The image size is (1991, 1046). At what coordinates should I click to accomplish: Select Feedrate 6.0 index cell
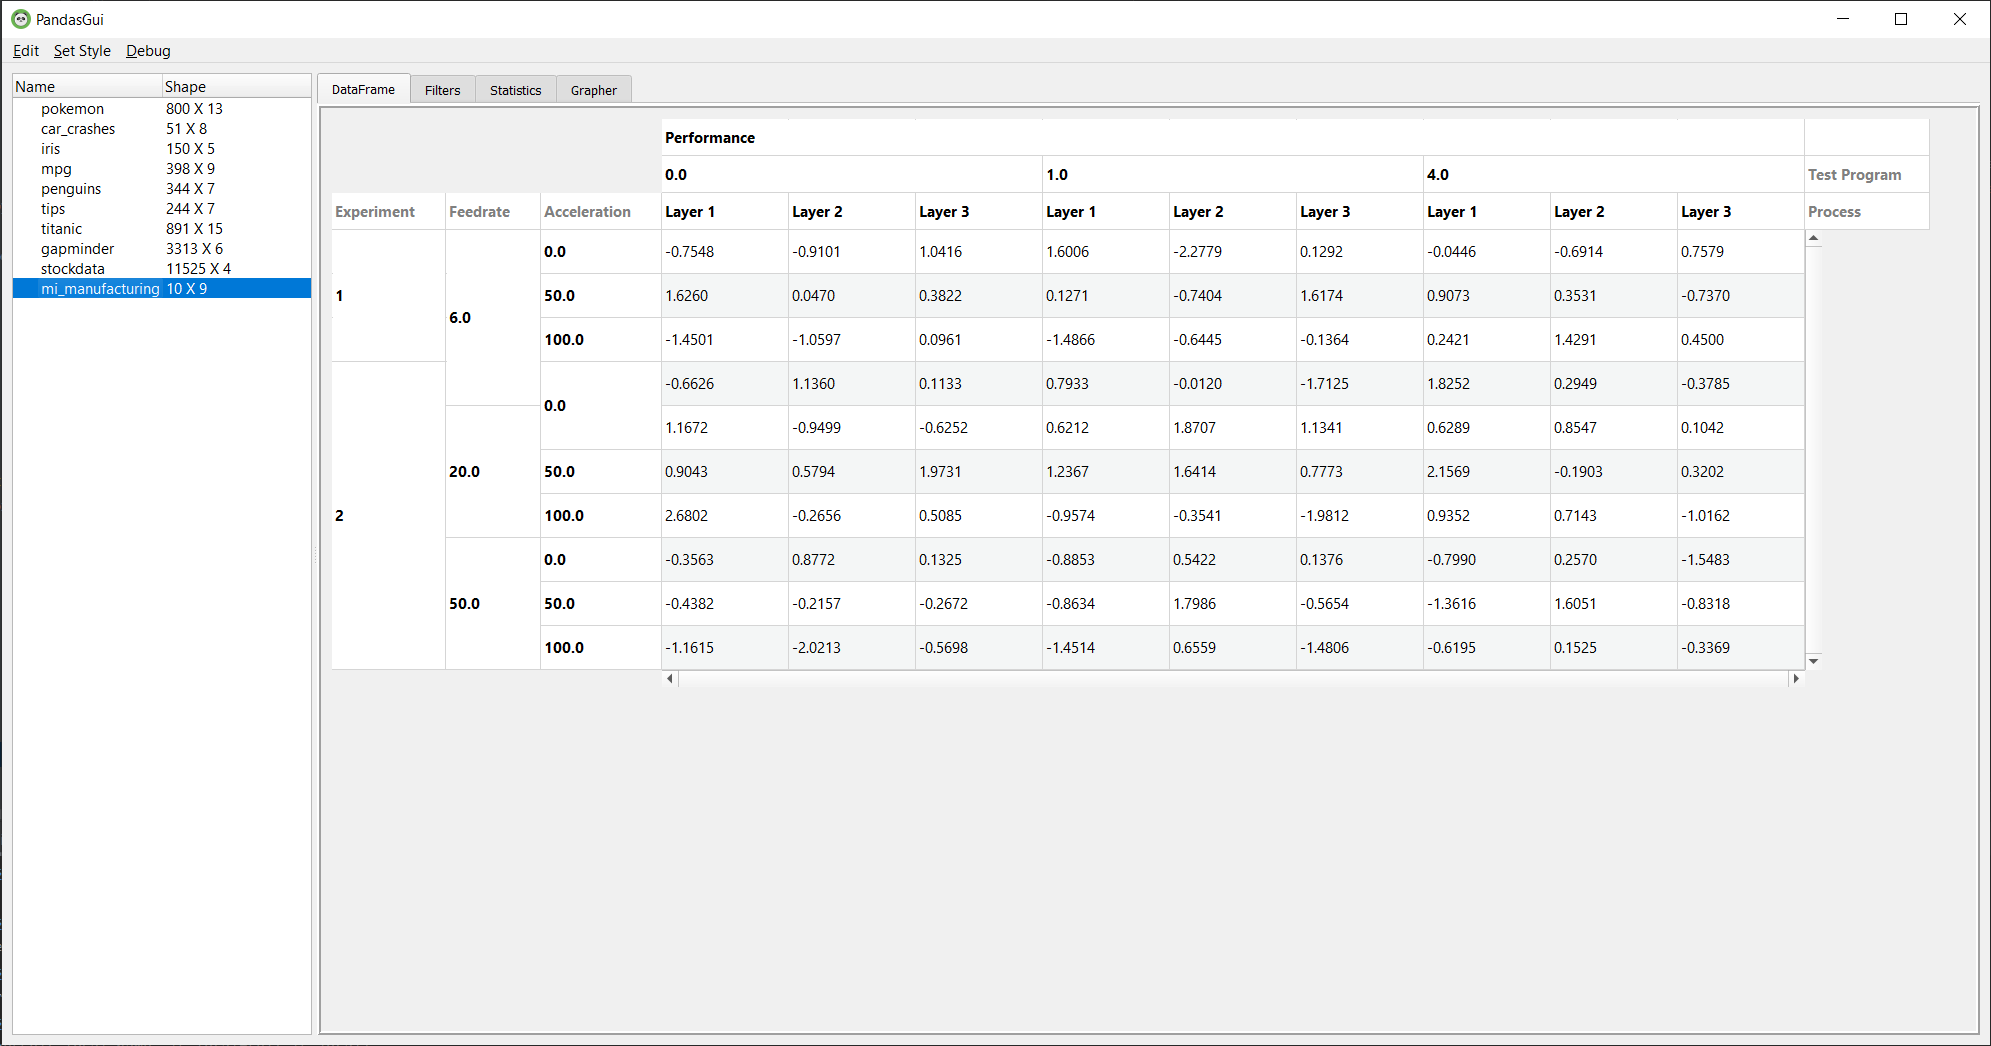pos(492,318)
